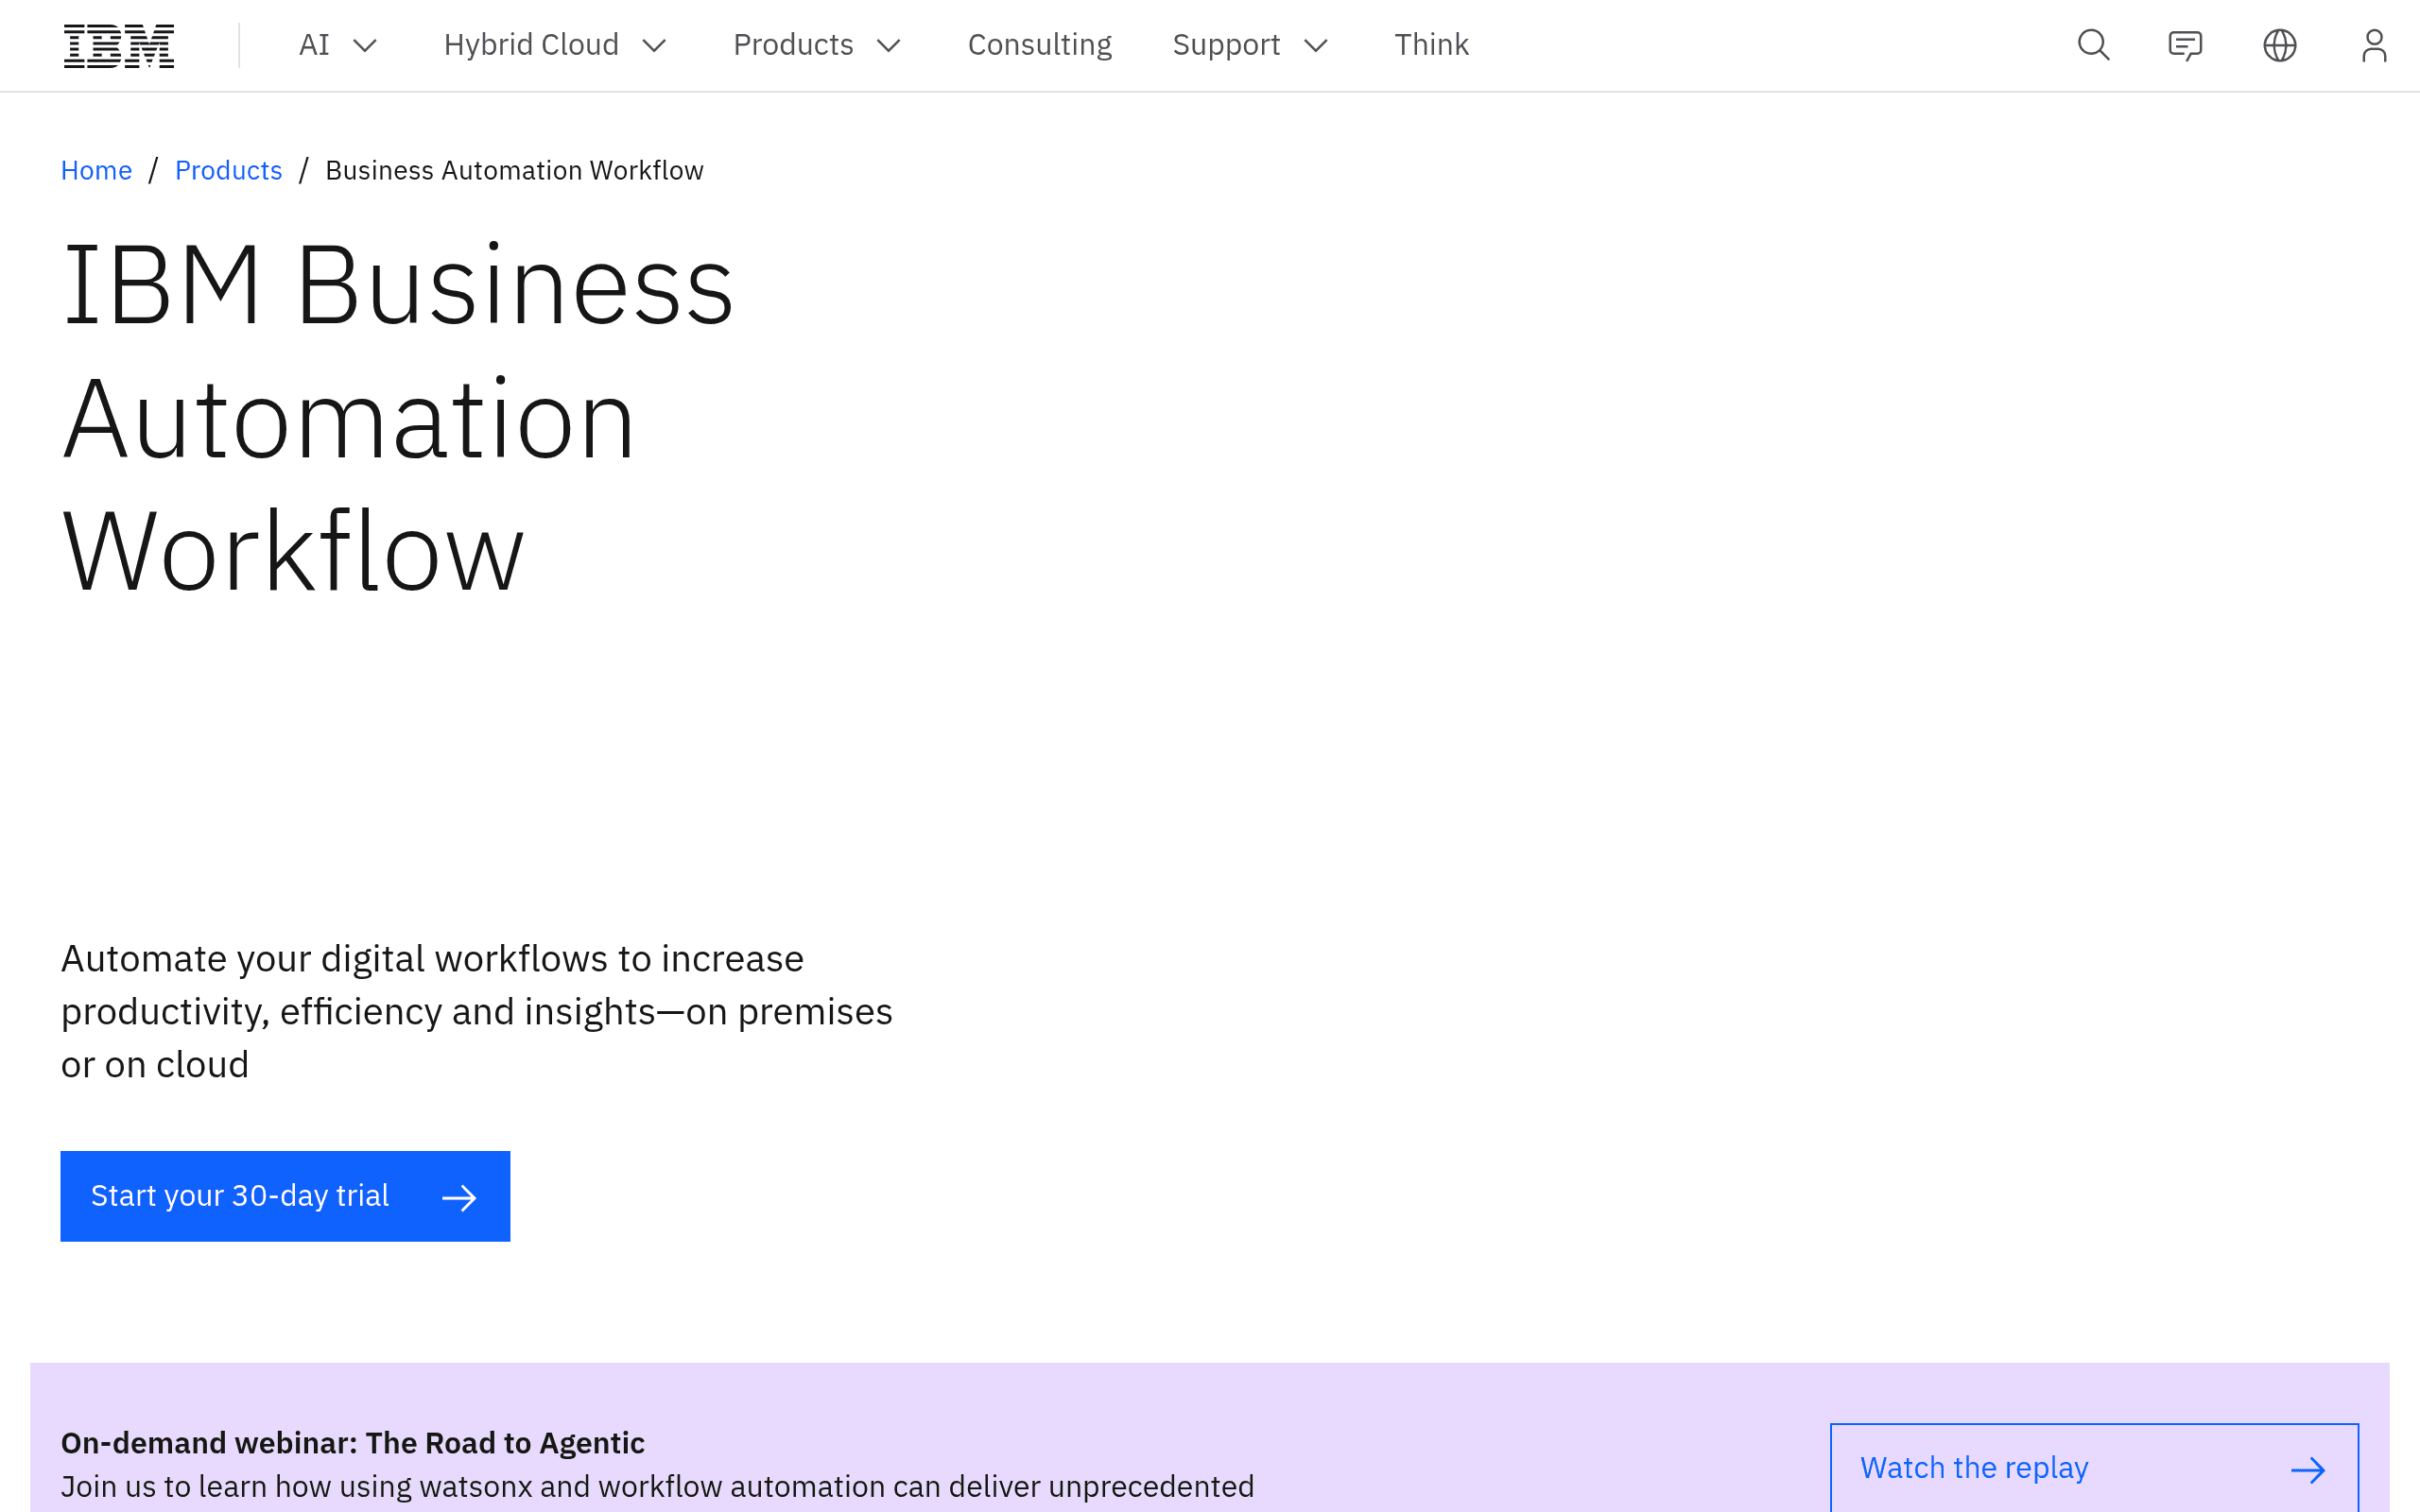
Task: Go to Products breadcrumb link
Action: pyautogui.click(x=228, y=171)
